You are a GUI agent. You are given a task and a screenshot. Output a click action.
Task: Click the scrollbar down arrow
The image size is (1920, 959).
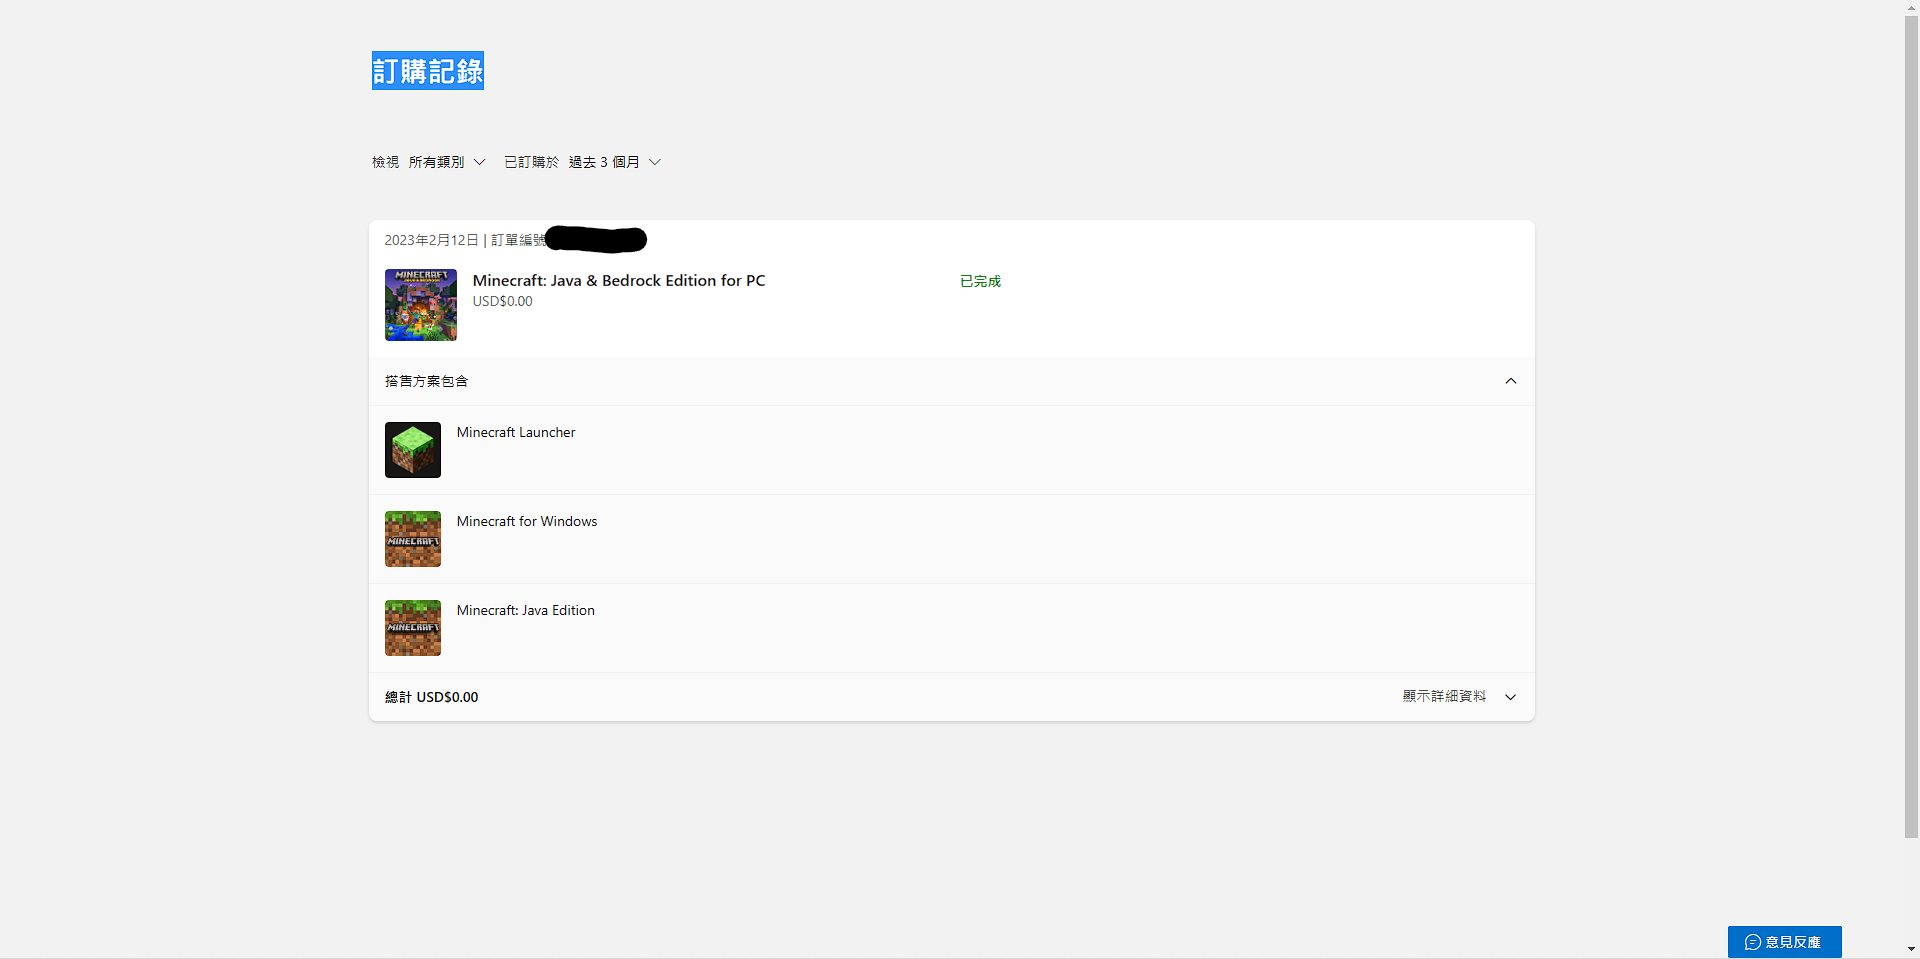click(1911, 949)
